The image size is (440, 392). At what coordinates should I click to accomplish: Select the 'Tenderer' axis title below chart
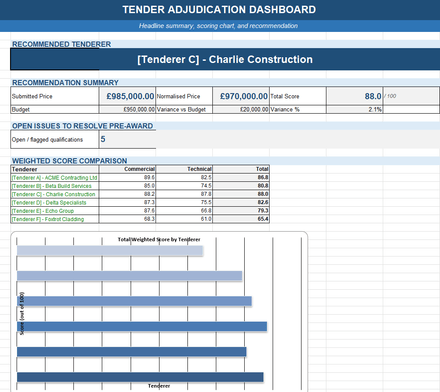click(x=159, y=386)
